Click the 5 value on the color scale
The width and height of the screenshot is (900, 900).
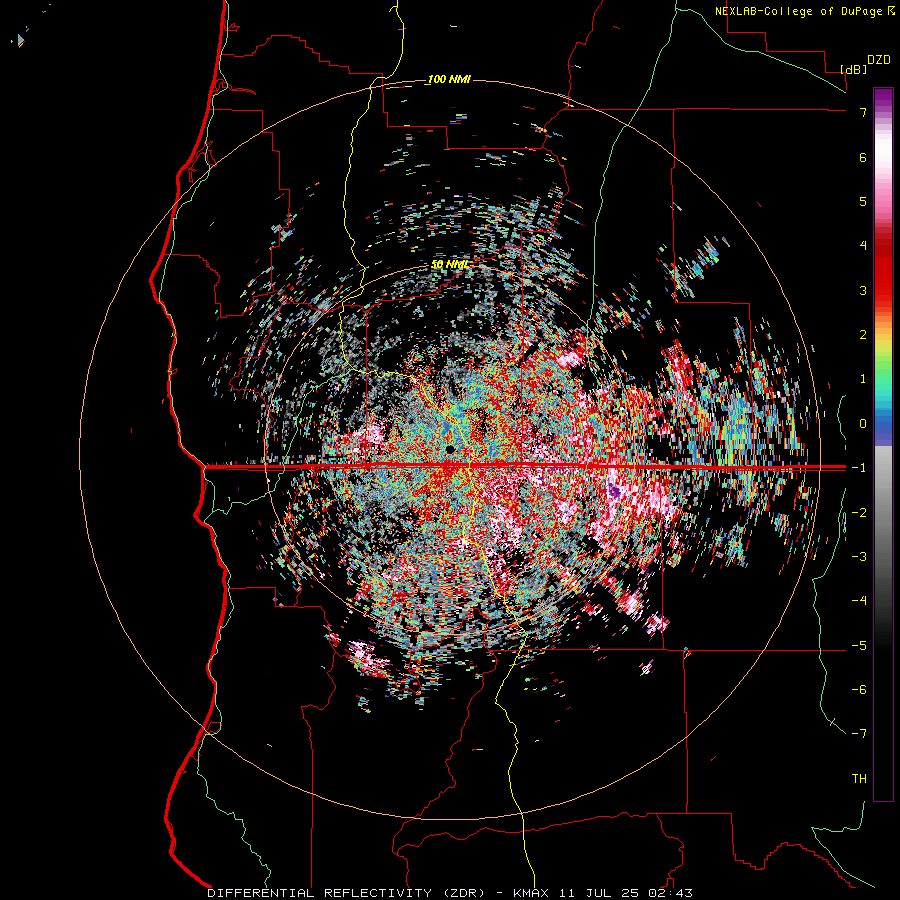863,201
